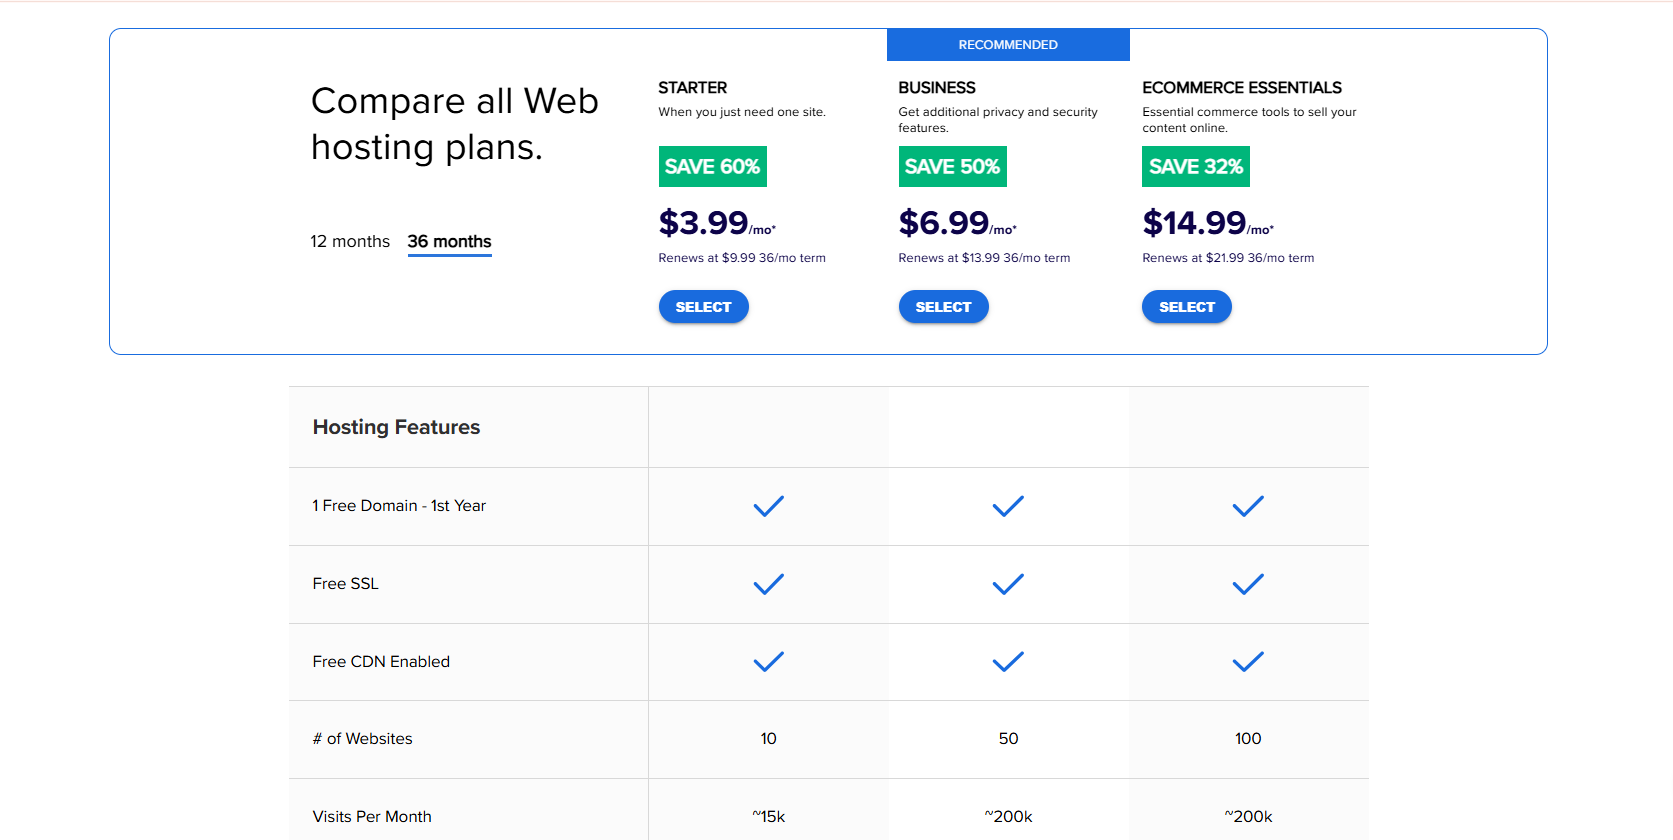Pick the Ecommerce Essentials Select button
This screenshot has height=840, width=1673.
point(1186,307)
